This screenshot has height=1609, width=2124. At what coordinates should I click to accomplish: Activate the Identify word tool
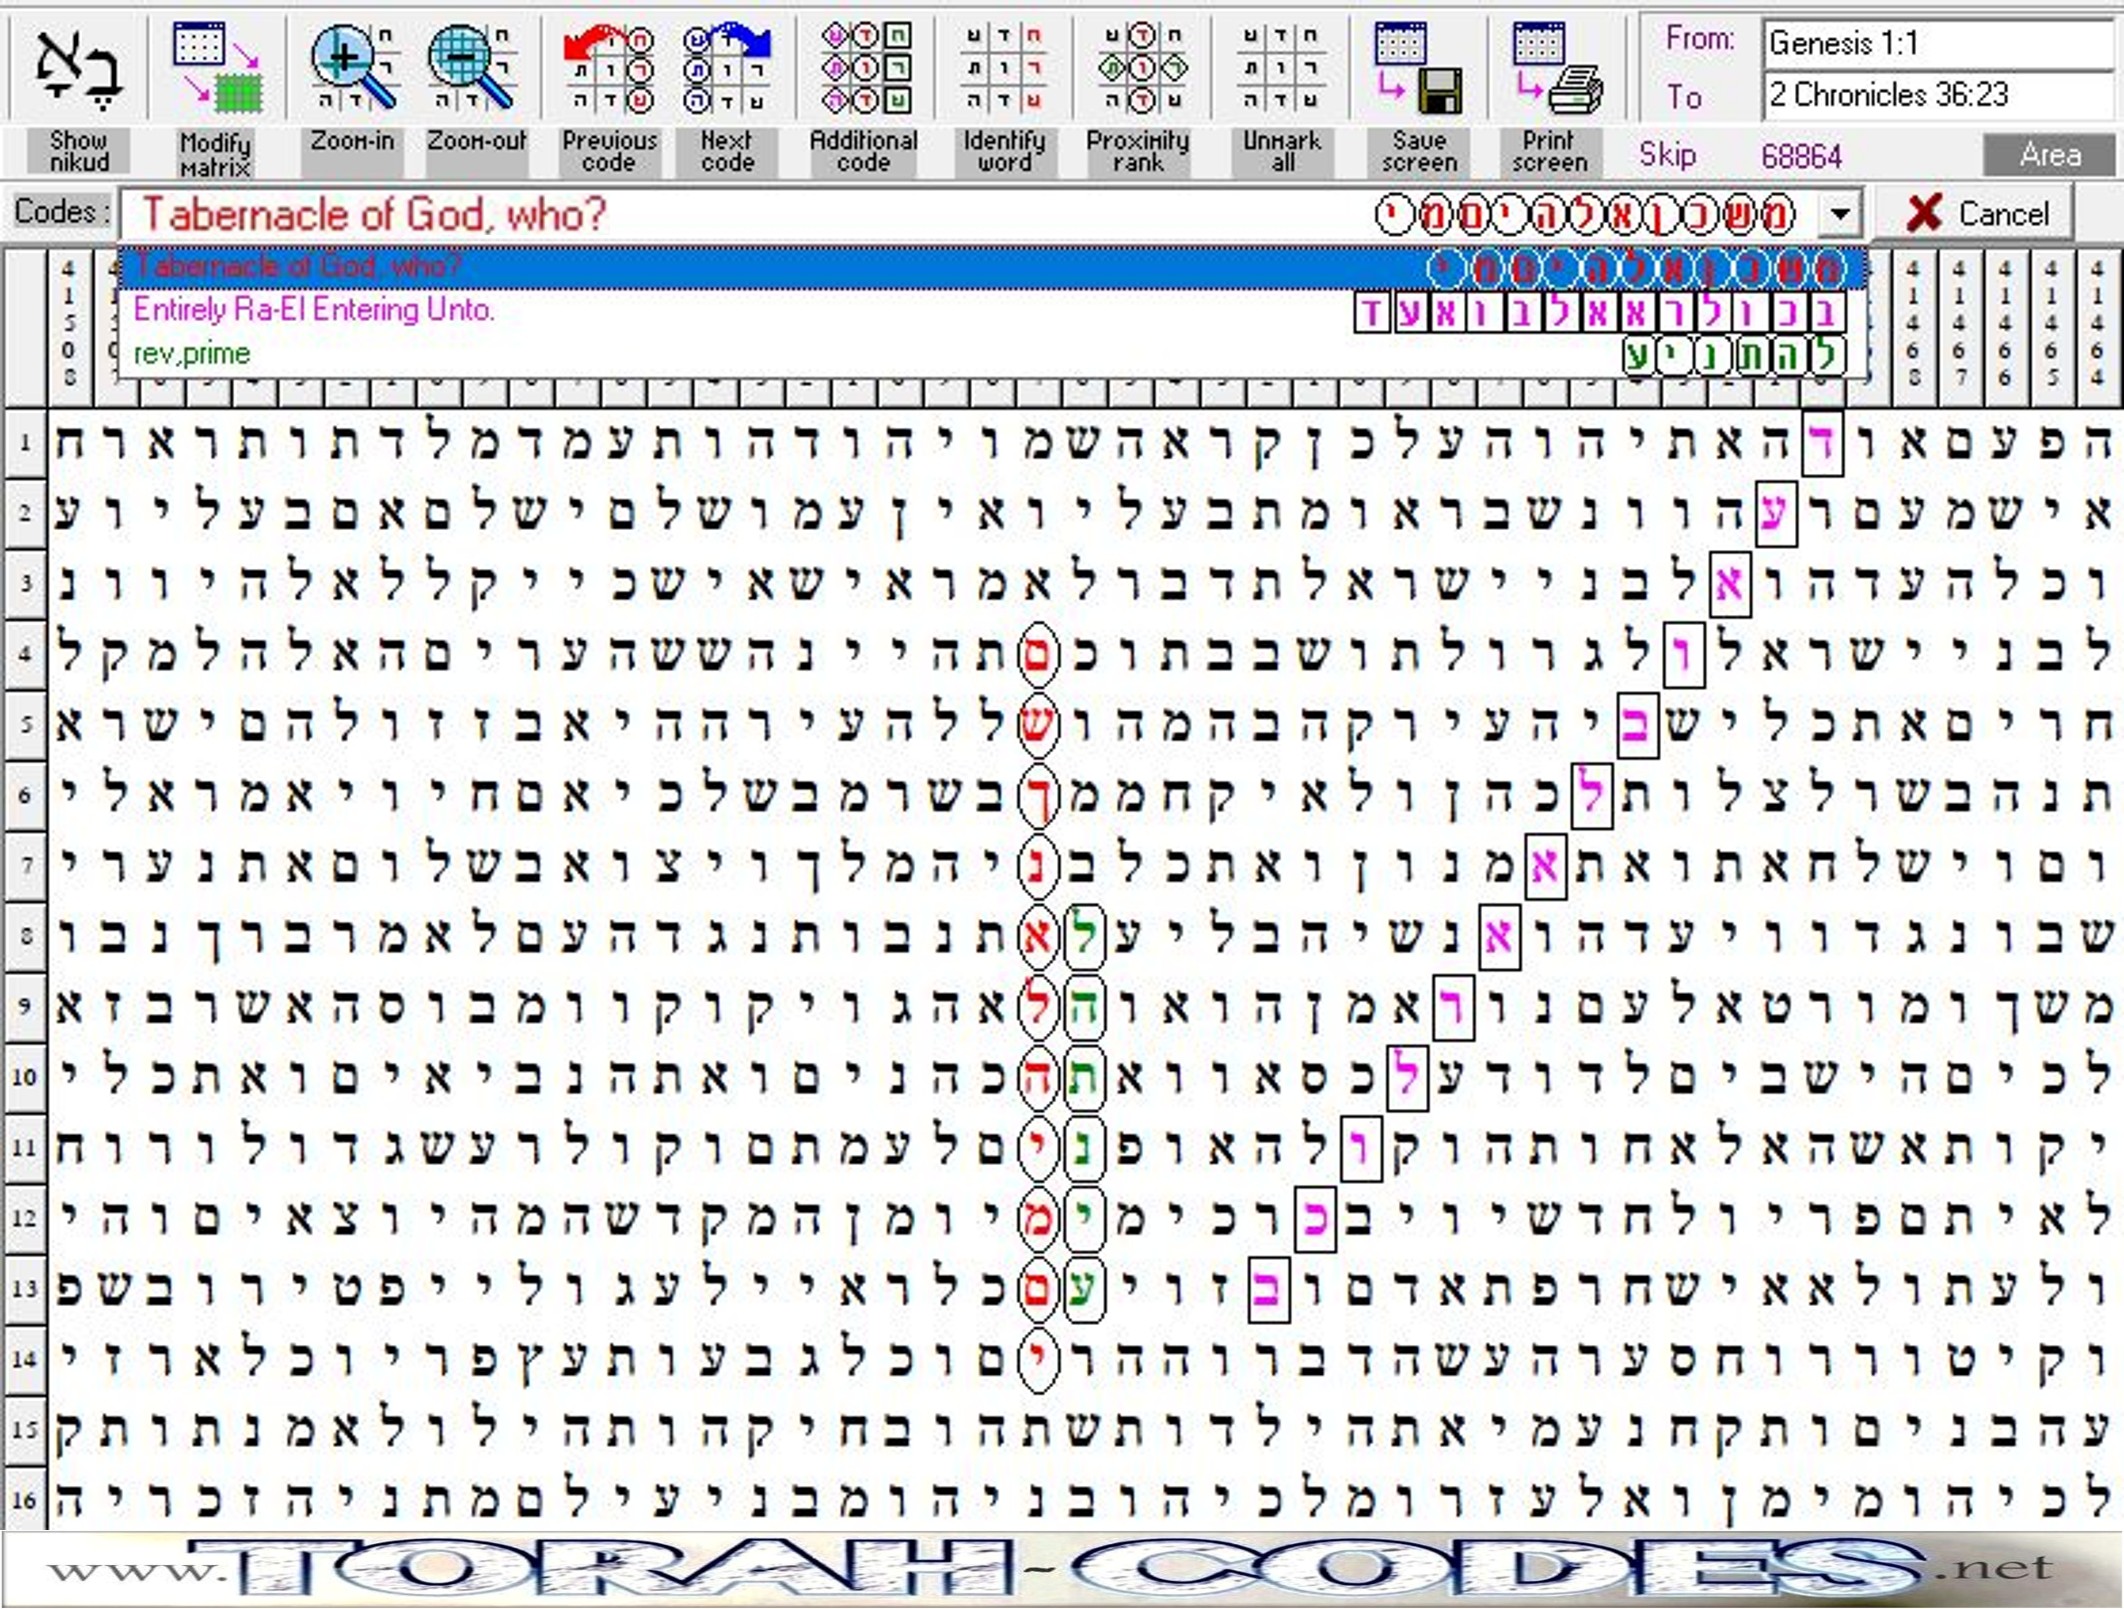(x=1004, y=68)
